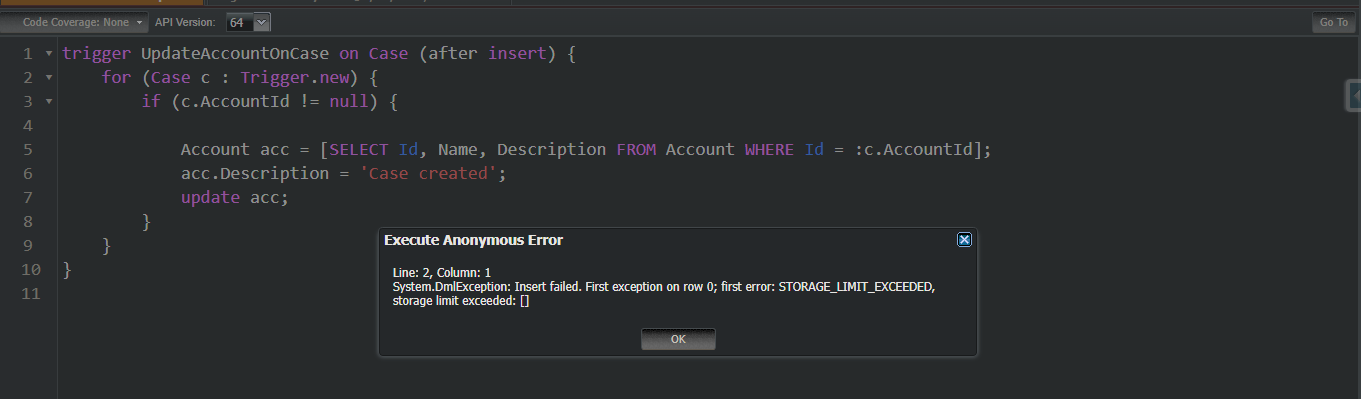Collapse the trigger block on line 1

pos(49,53)
